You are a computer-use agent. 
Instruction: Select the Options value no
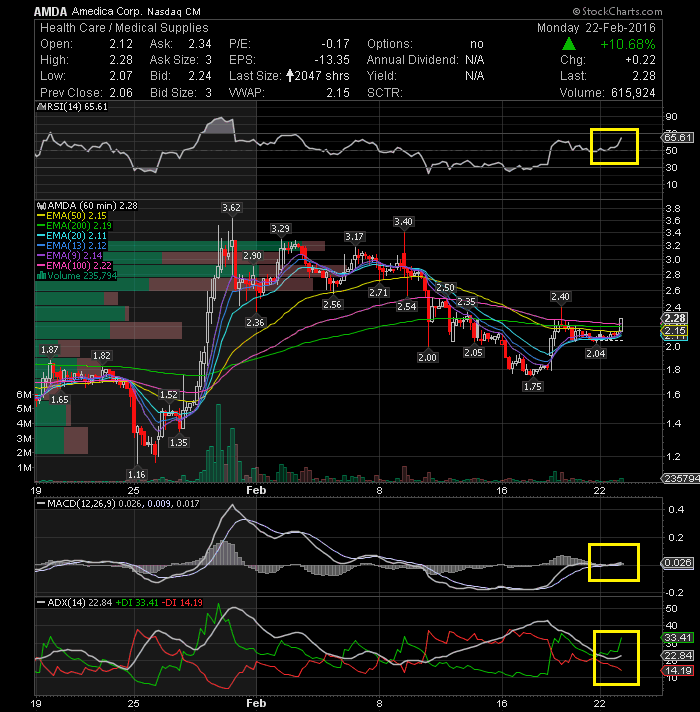click(x=477, y=44)
